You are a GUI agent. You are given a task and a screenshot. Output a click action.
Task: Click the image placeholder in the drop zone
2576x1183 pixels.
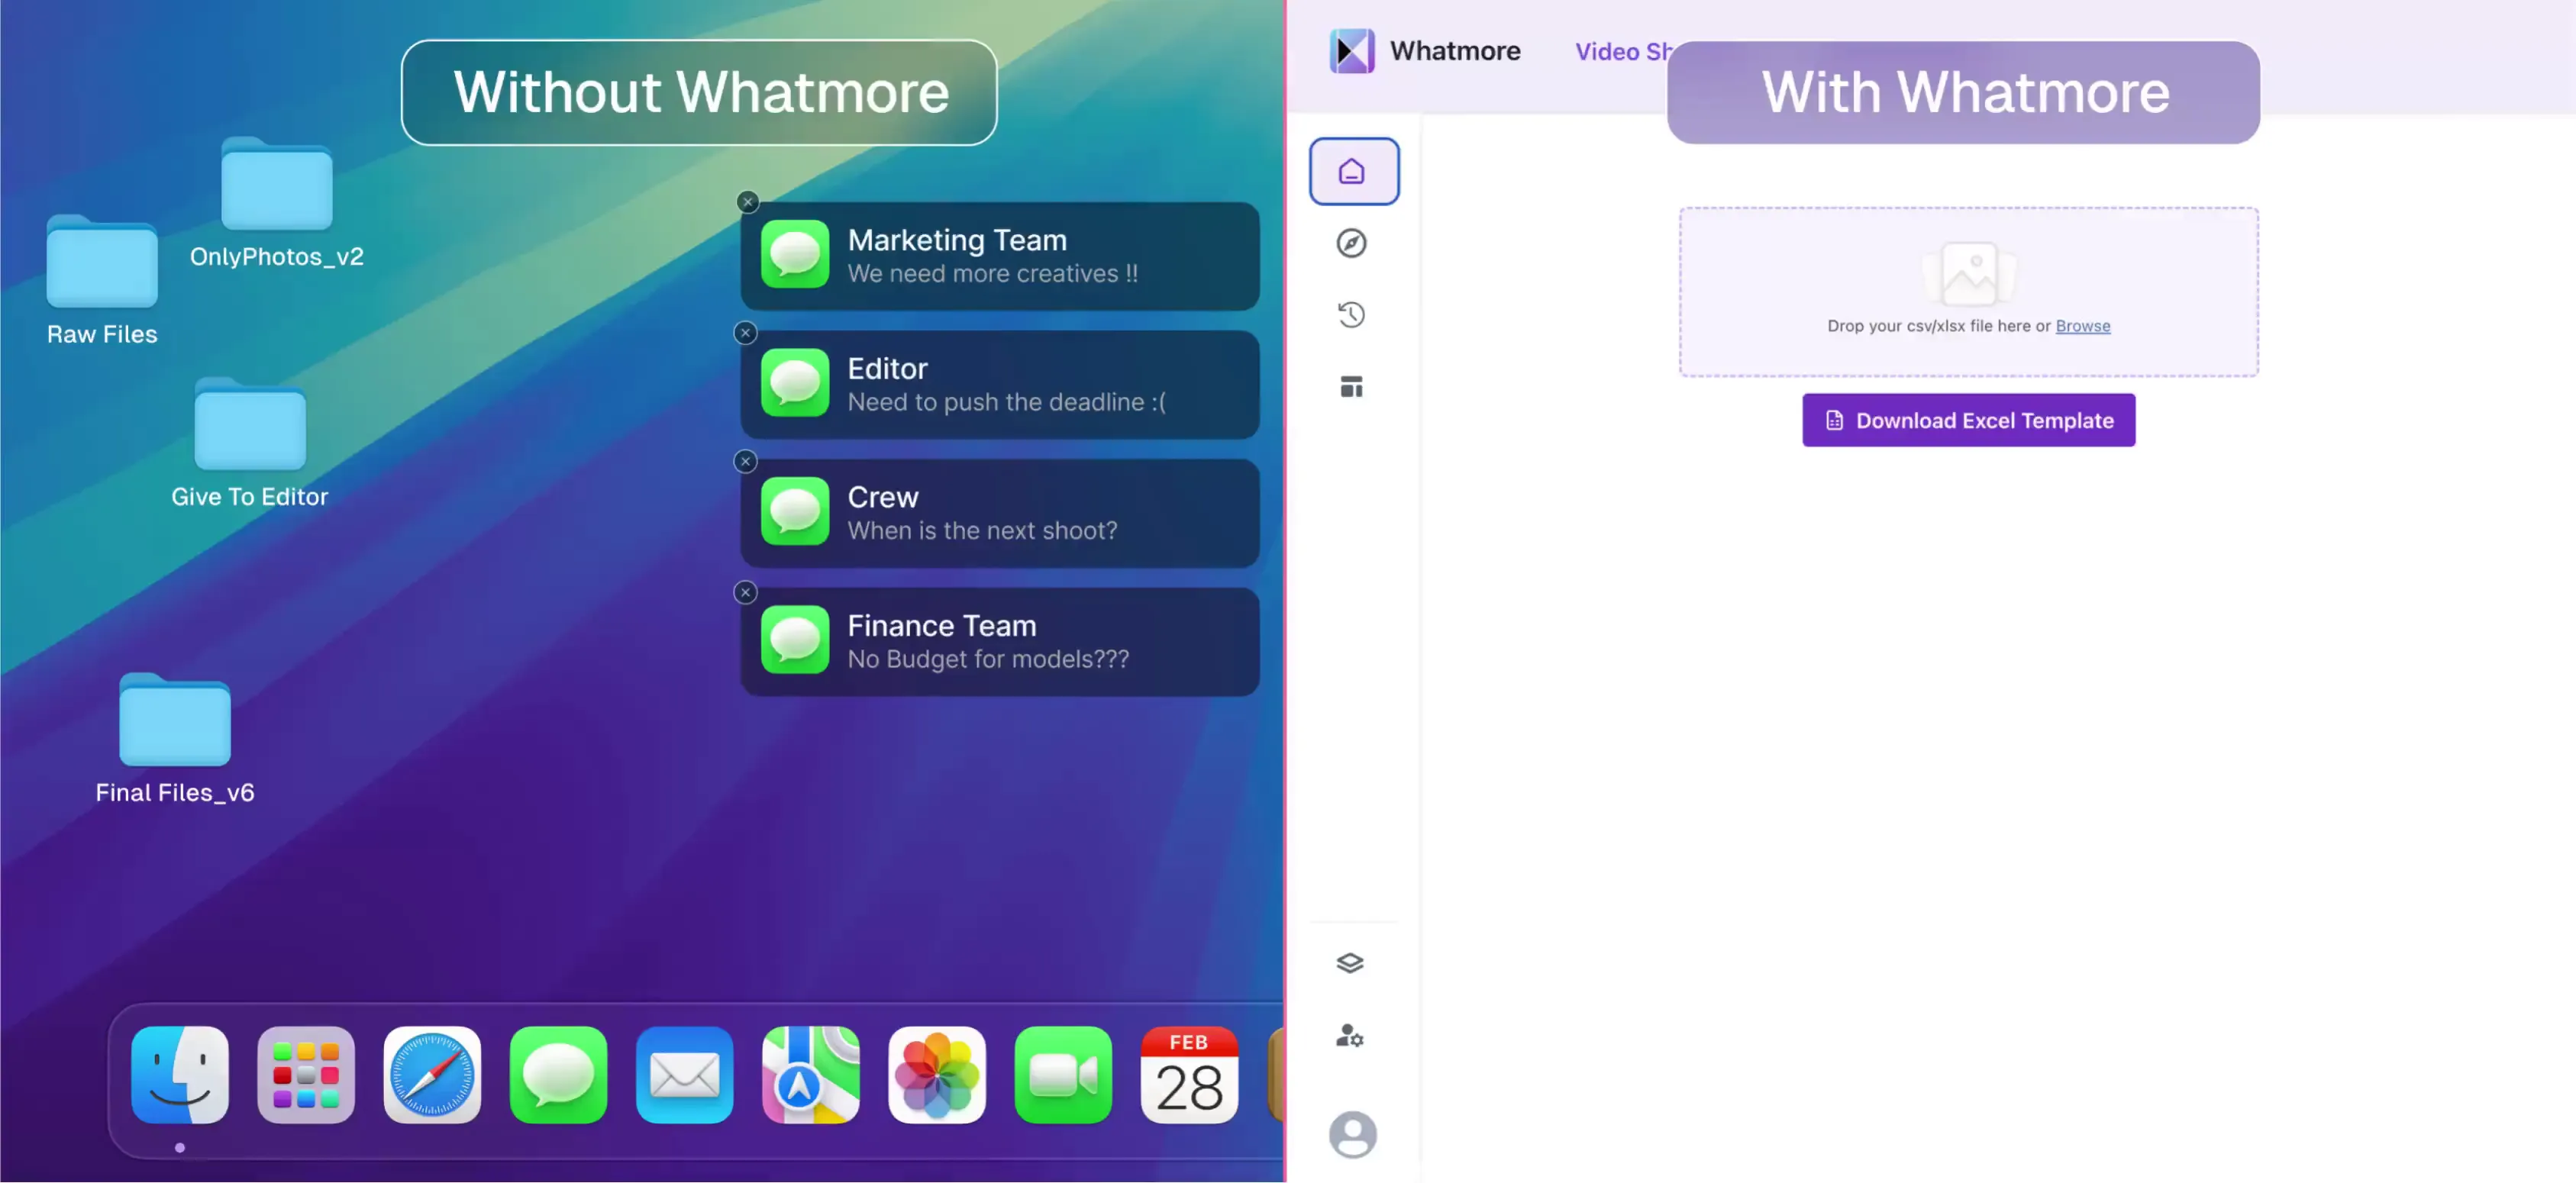[x=1968, y=273]
